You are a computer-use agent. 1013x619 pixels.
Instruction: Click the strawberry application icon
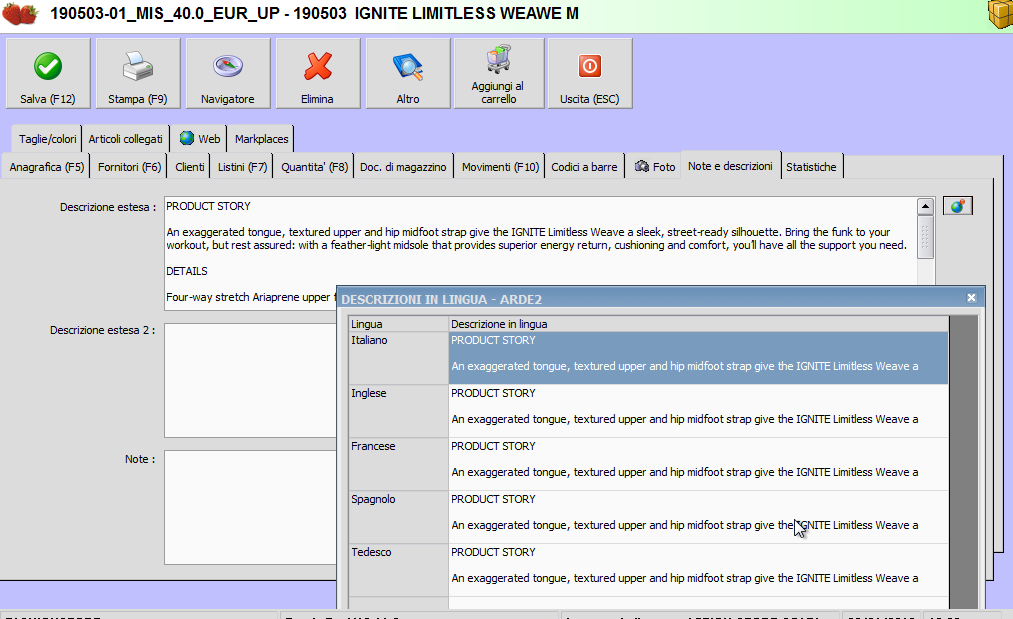[20, 13]
